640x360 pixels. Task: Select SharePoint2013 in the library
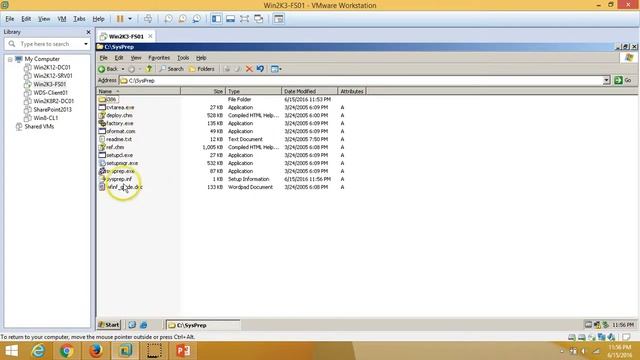pyautogui.click(x=52, y=110)
